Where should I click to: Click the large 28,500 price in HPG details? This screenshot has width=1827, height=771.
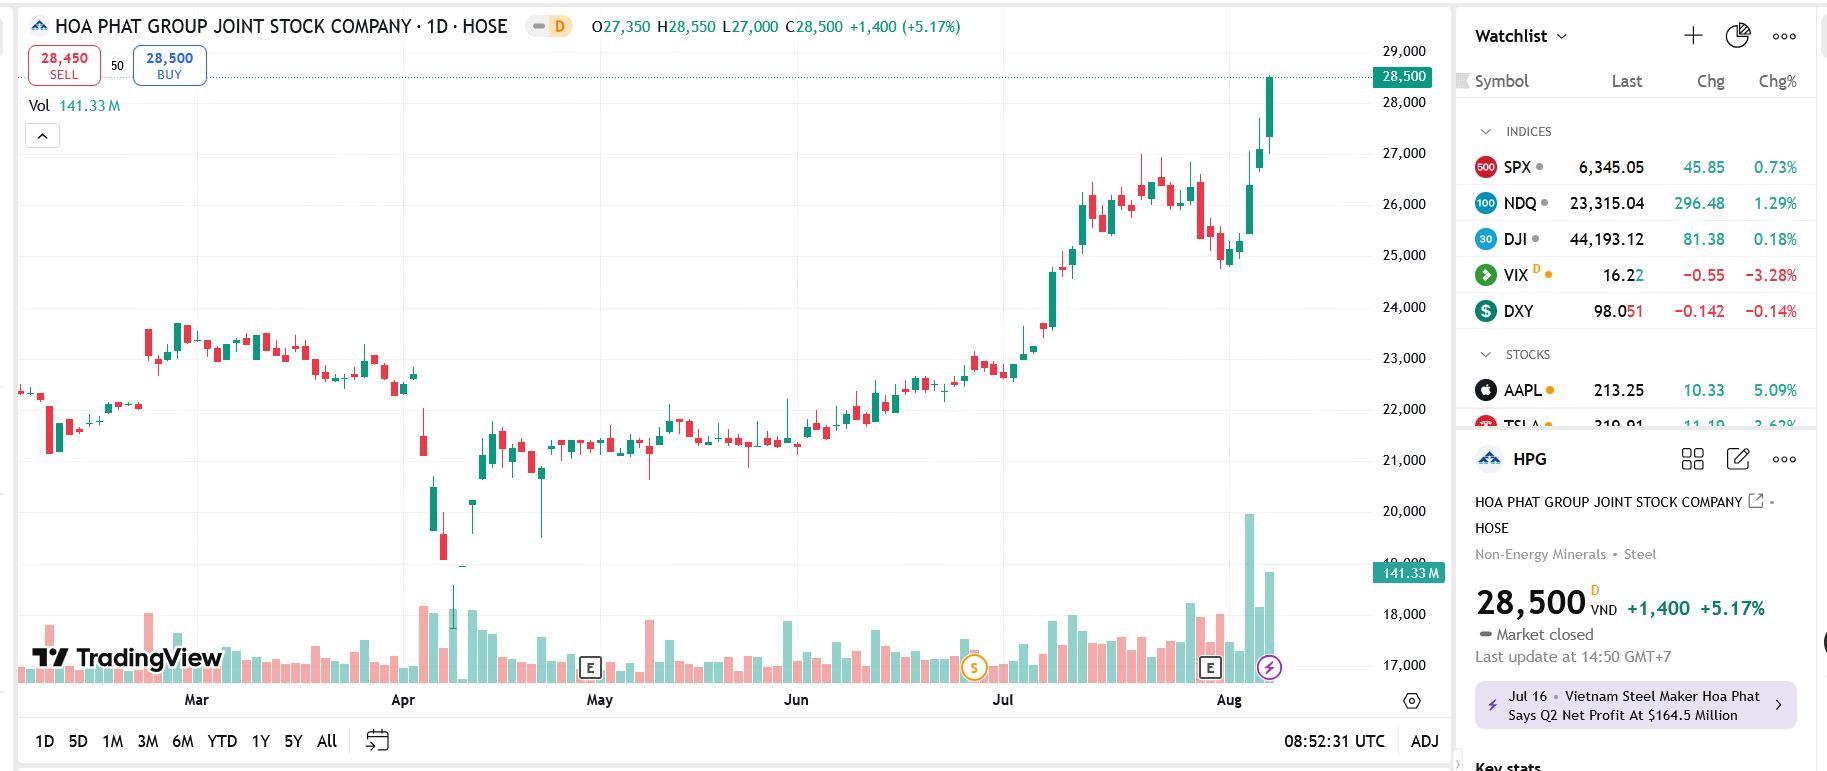tap(1531, 603)
